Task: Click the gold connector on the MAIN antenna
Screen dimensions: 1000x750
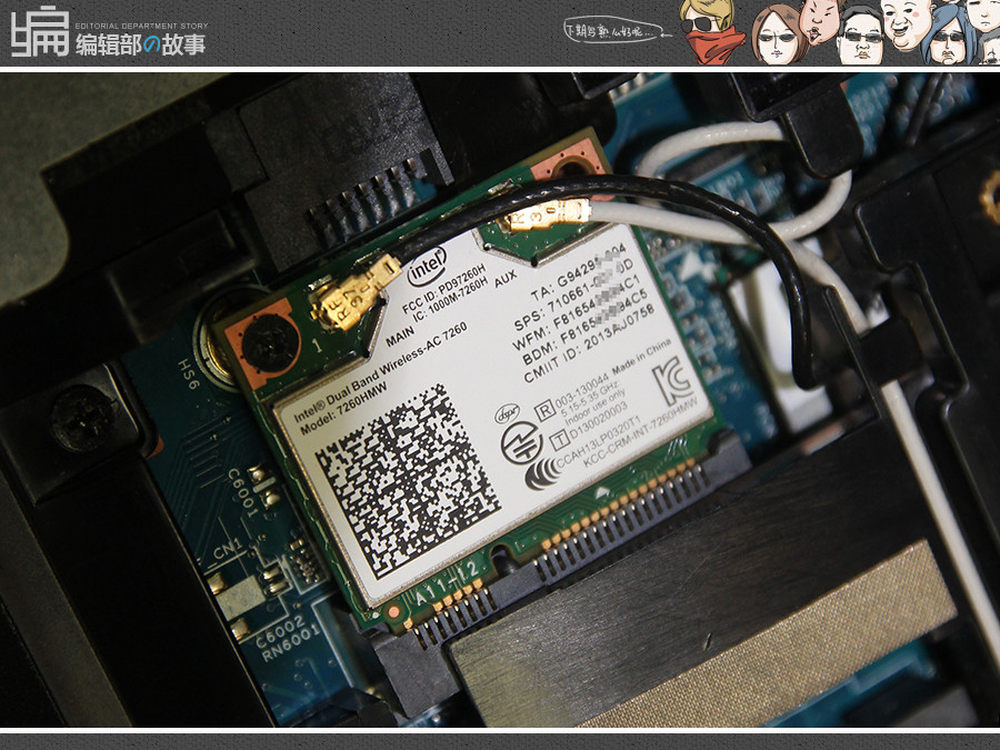Action: (355, 293)
